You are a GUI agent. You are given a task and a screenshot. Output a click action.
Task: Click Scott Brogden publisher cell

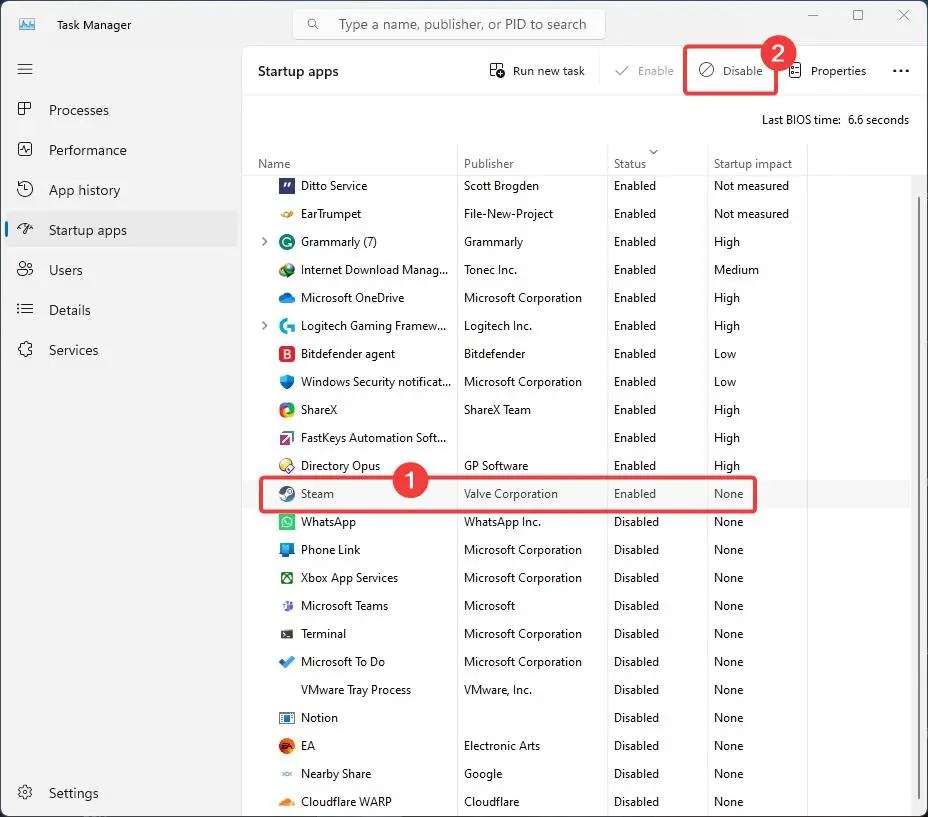coord(501,186)
